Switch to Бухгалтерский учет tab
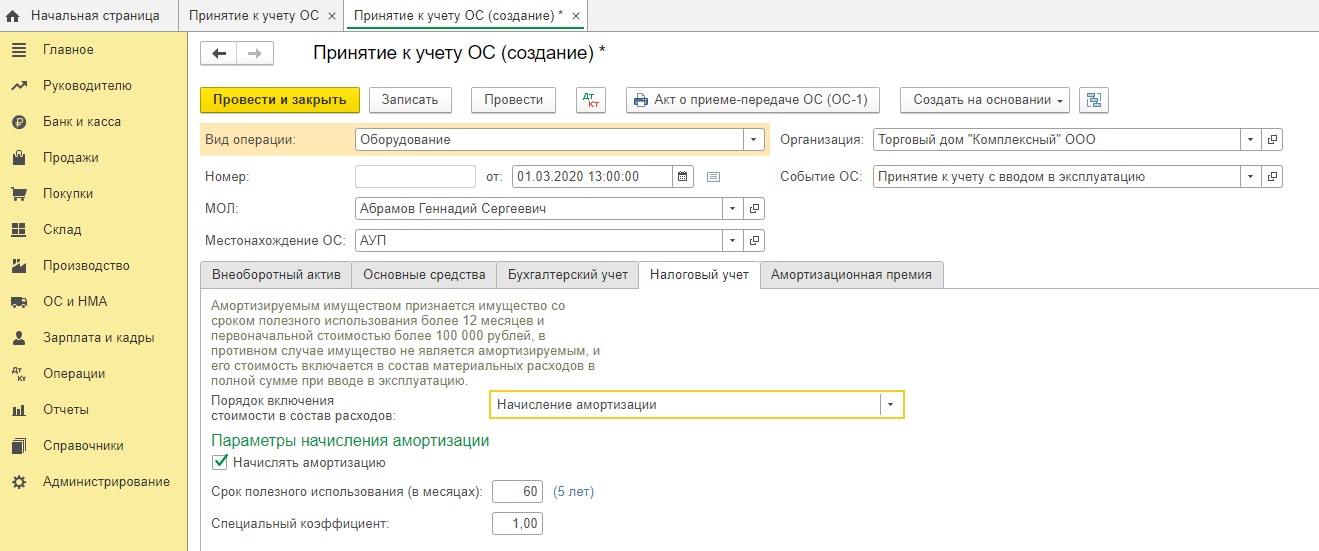The height and width of the screenshot is (551, 1319). click(567, 275)
